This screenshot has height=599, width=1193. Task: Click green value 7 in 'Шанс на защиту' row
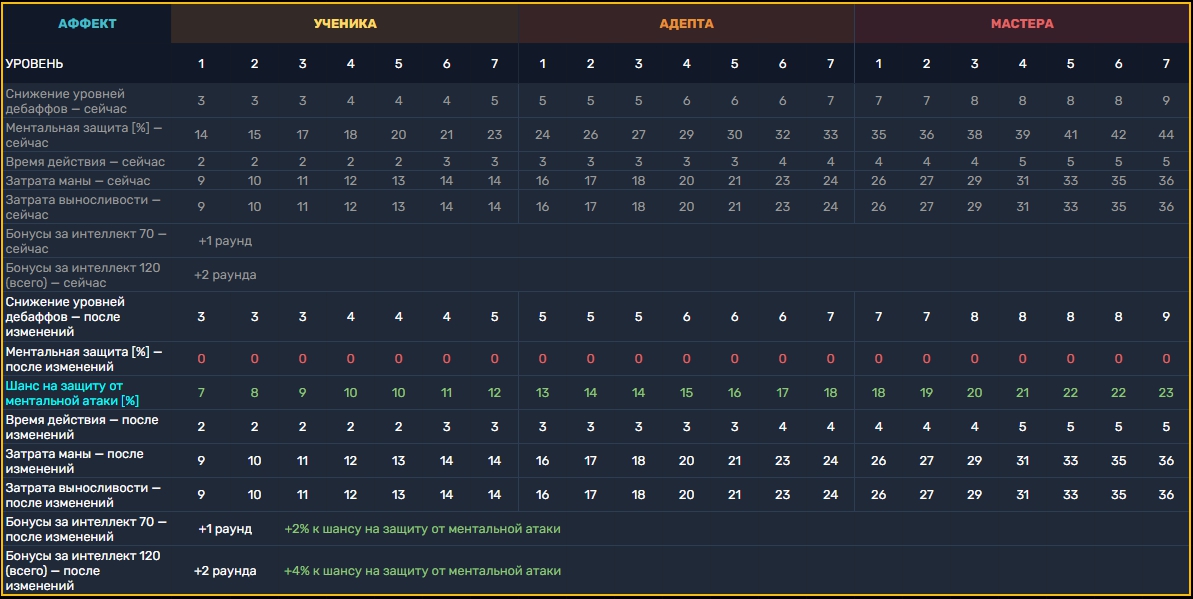(201, 393)
